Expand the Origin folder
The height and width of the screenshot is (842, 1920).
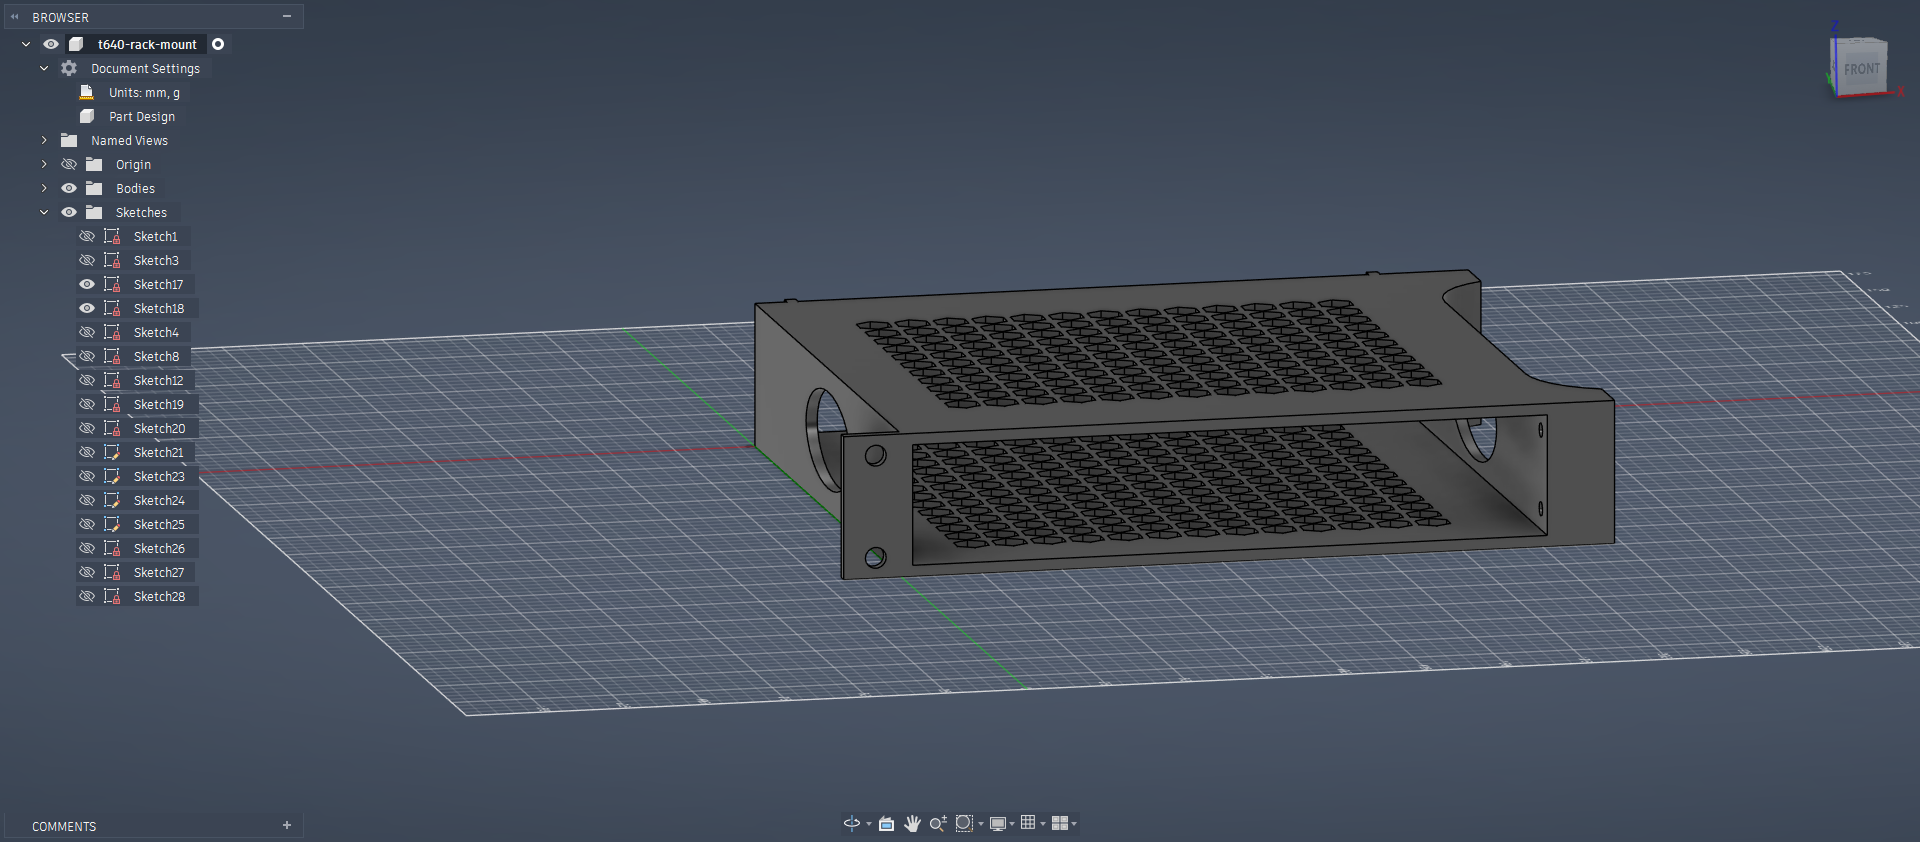44,164
